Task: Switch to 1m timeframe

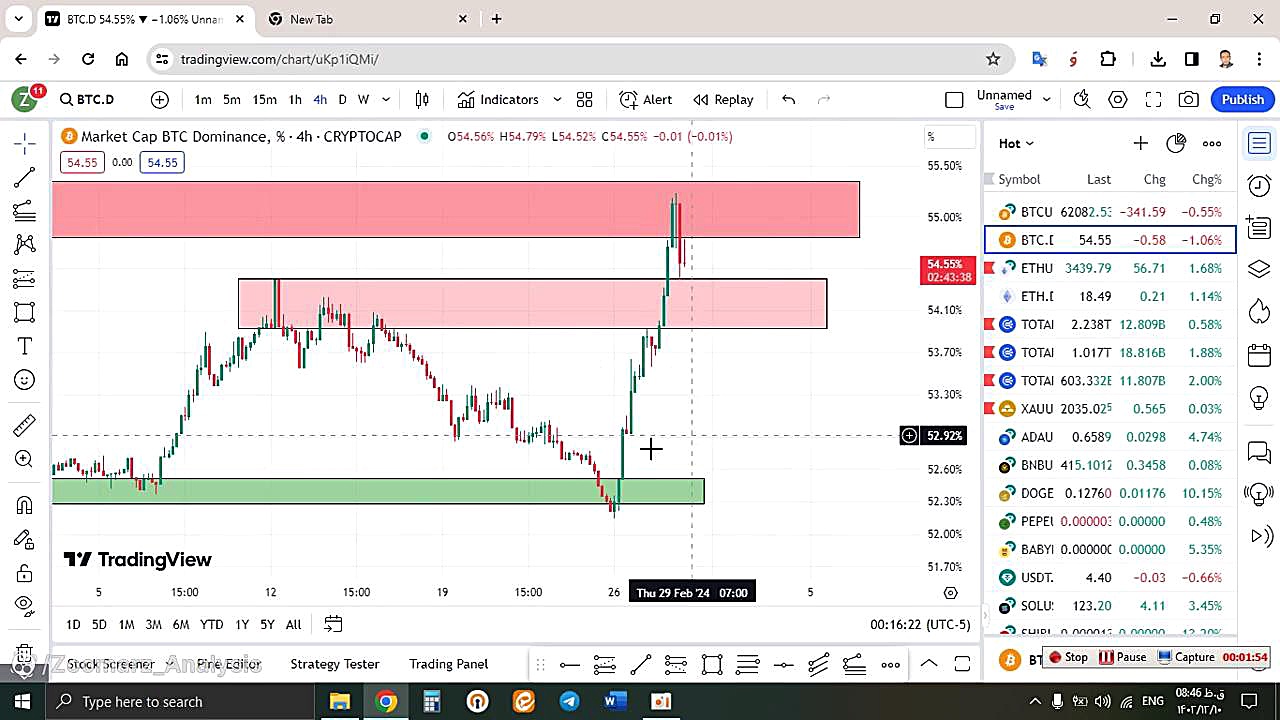Action: (203, 99)
